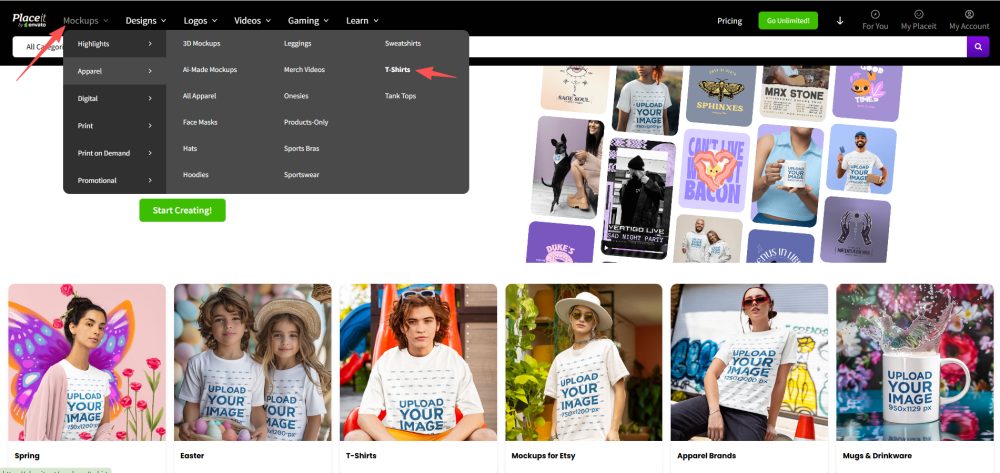Click the Sphinxes moth design tile
Image resolution: width=1000 pixels, height=473 pixels.
[720, 95]
